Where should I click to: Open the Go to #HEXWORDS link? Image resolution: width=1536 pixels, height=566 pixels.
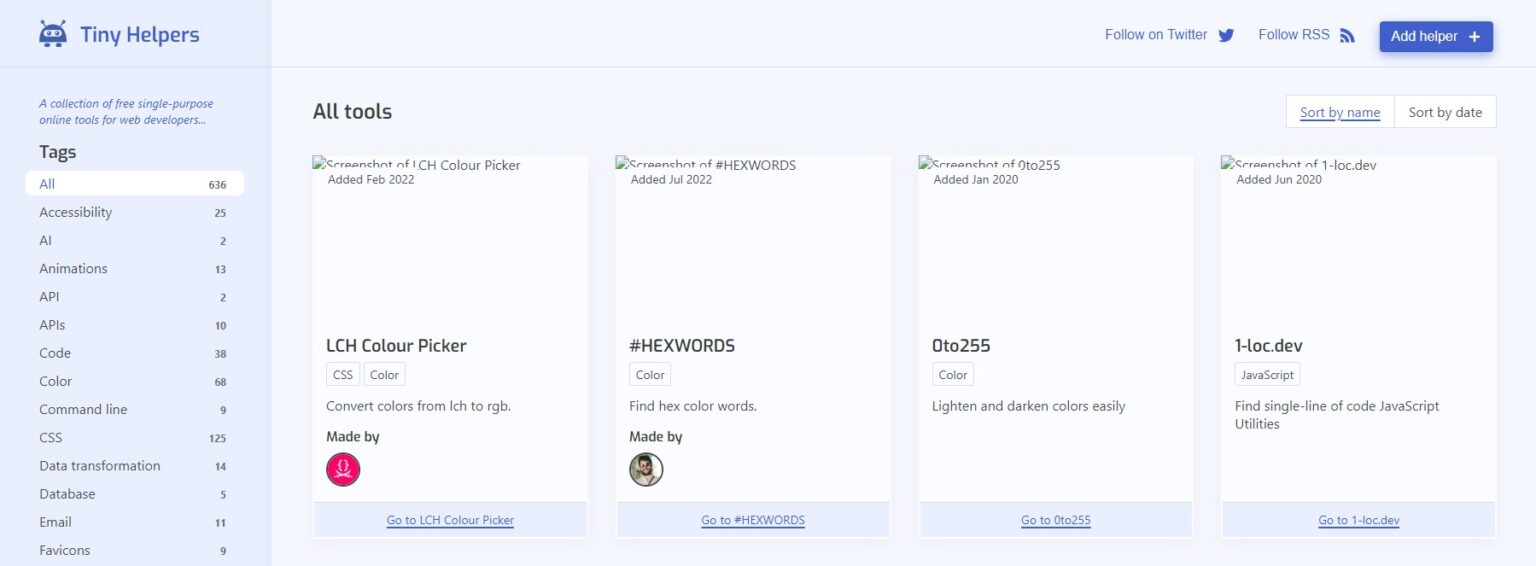[x=753, y=520]
